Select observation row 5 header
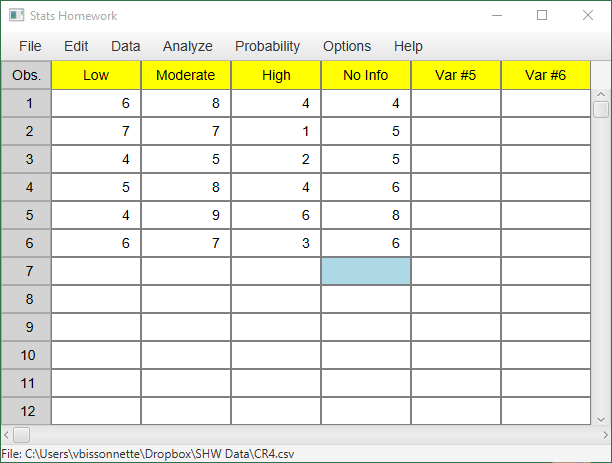This screenshot has height=463, width=612. (26, 215)
